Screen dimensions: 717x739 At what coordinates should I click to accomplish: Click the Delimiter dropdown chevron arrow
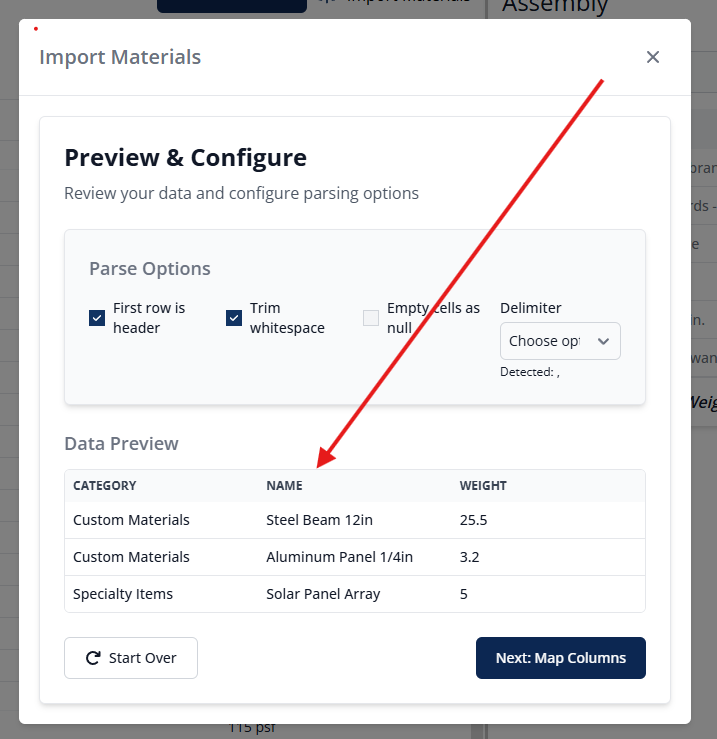pos(603,341)
